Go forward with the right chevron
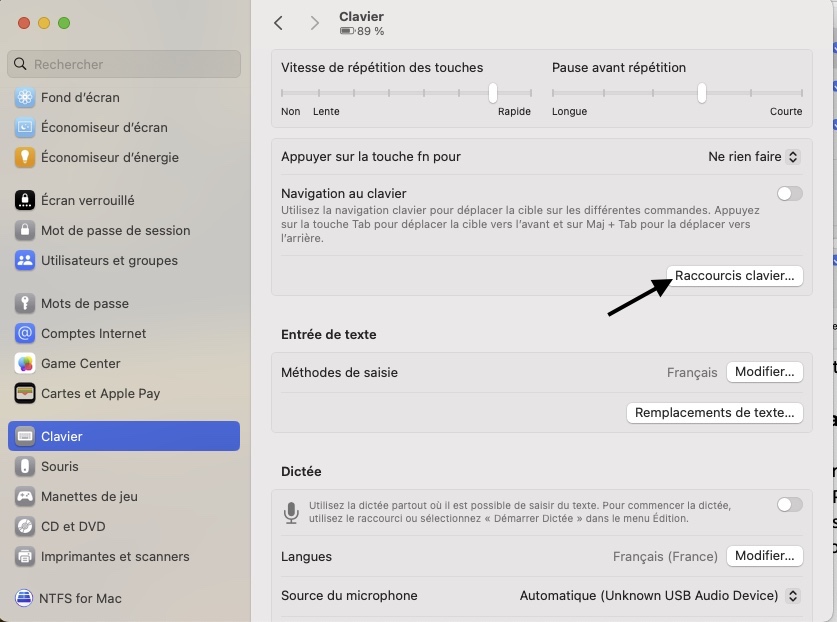This screenshot has width=837, height=622. [x=314, y=23]
